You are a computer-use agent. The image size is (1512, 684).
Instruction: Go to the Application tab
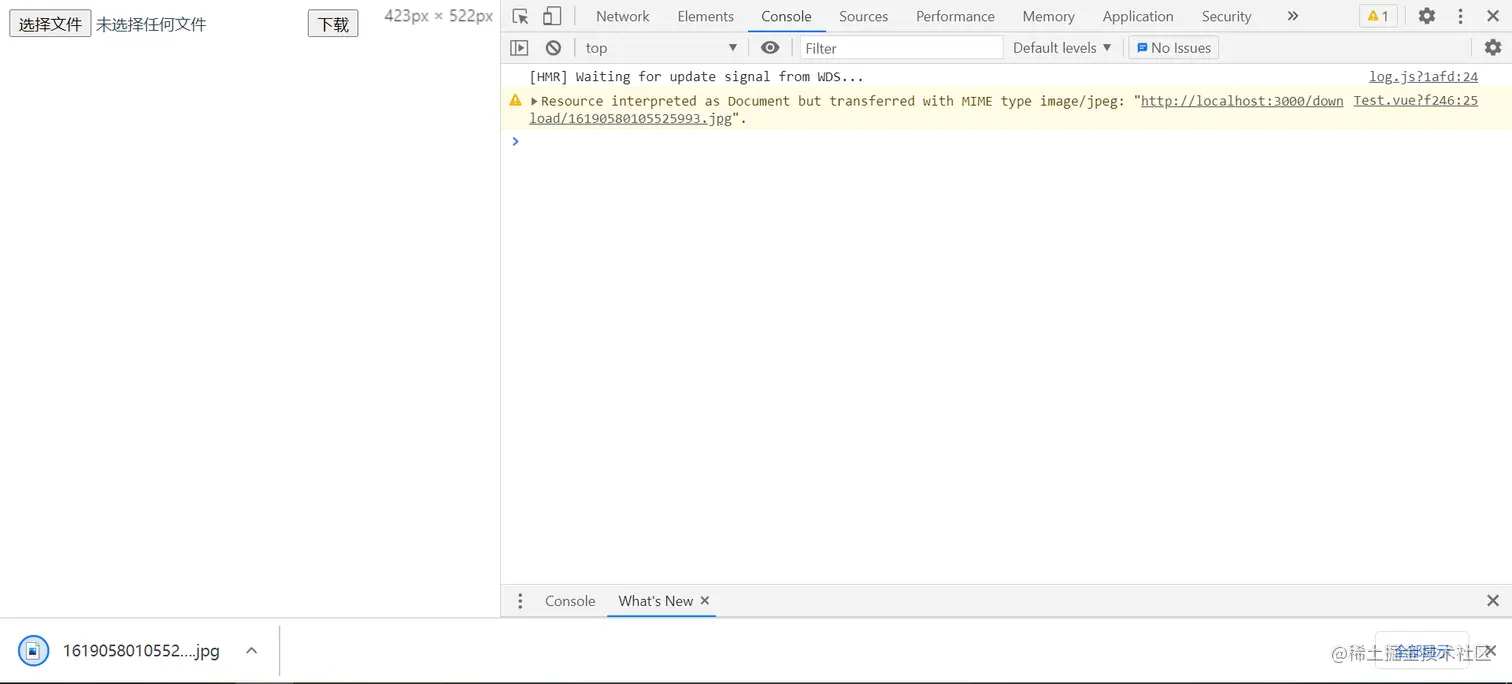click(x=1137, y=16)
